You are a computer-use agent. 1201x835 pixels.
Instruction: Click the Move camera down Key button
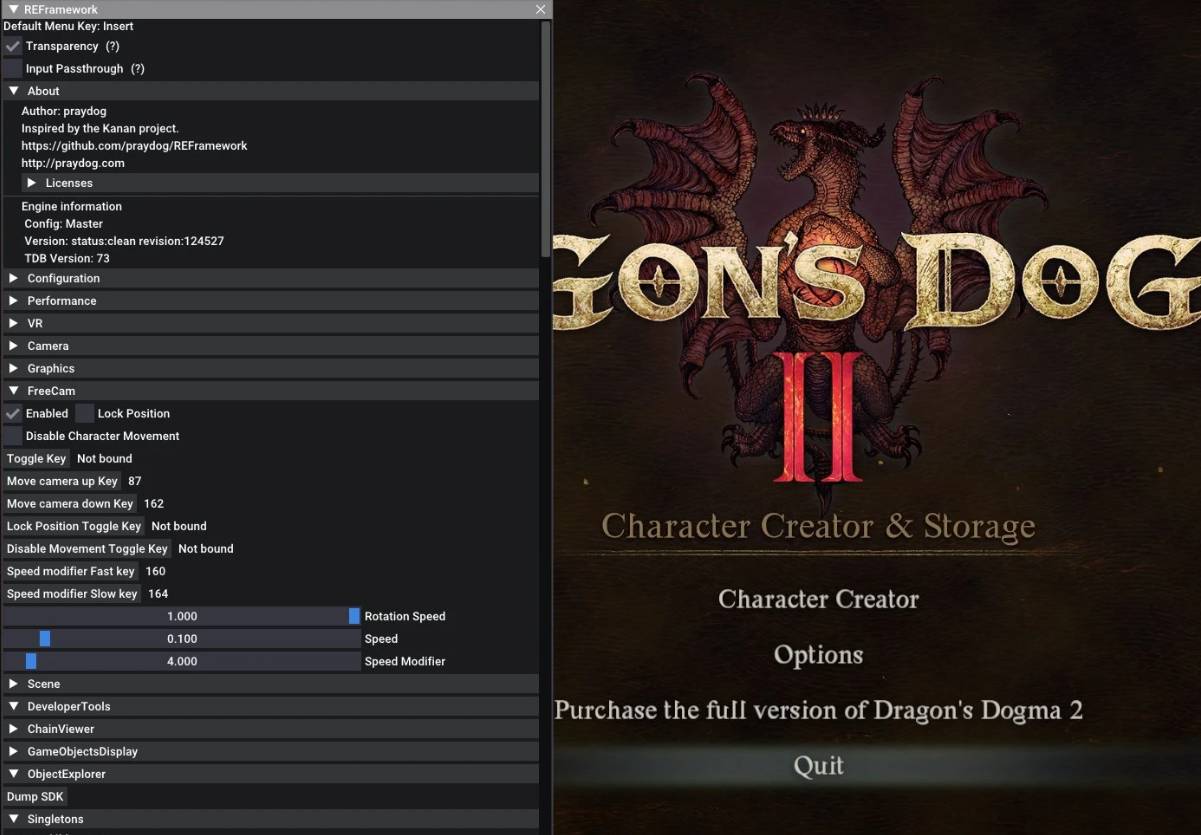pyautogui.click(x=70, y=504)
